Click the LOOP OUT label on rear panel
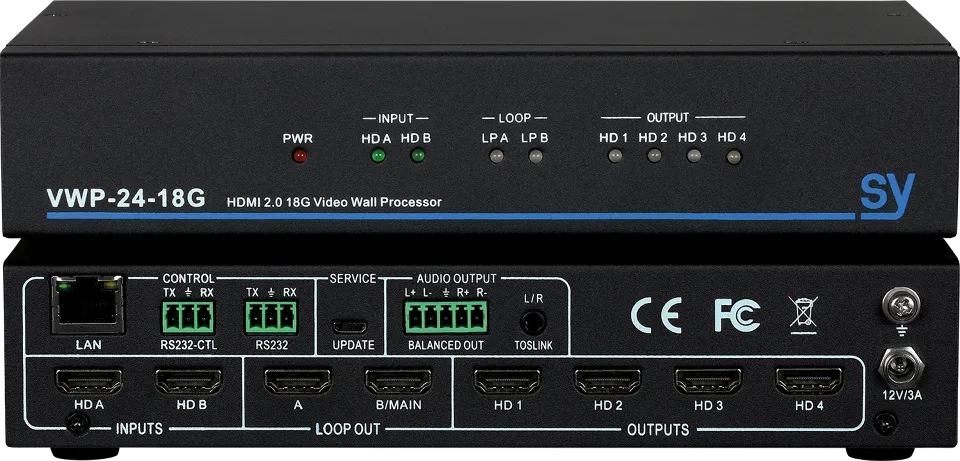This screenshot has width=960, height=461. tap(348, 429)
